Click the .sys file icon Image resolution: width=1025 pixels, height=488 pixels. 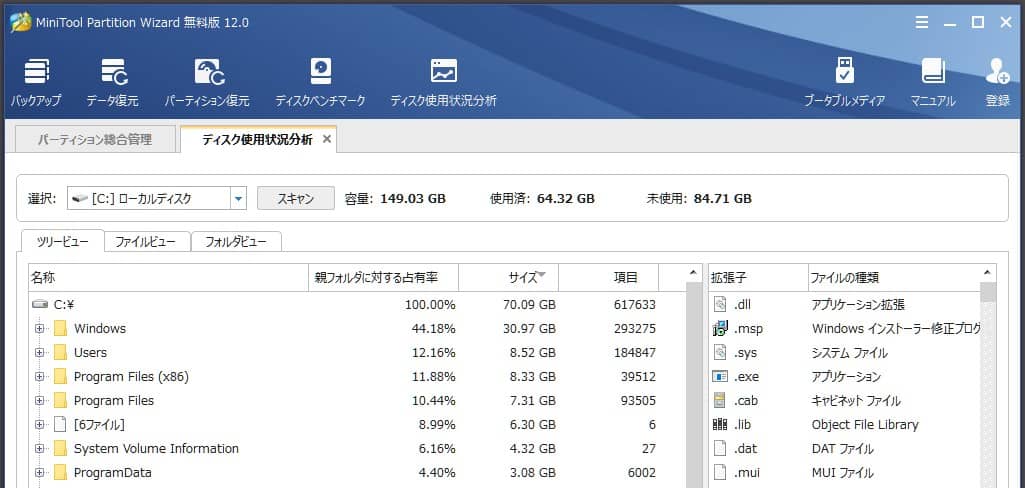720,353
